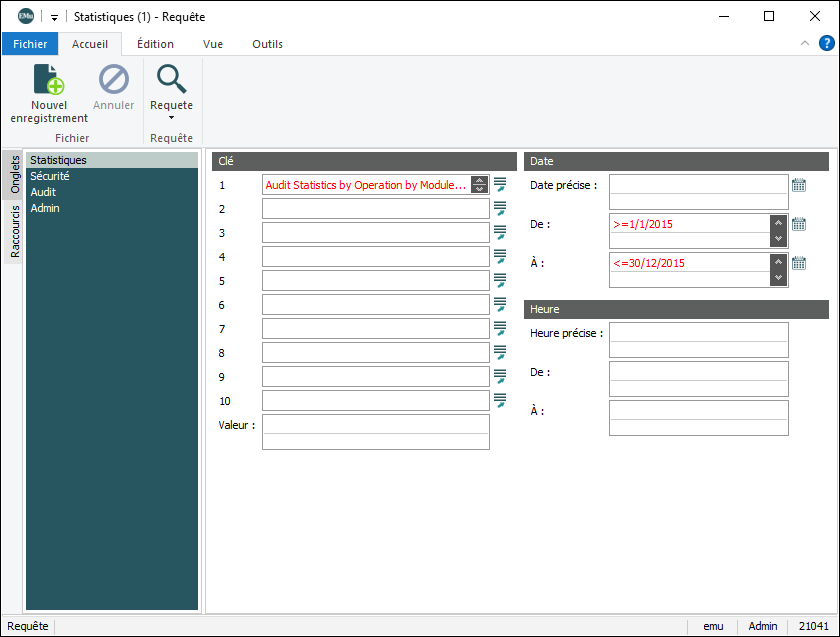Open calendar picker beside À date field

(798, 263)
